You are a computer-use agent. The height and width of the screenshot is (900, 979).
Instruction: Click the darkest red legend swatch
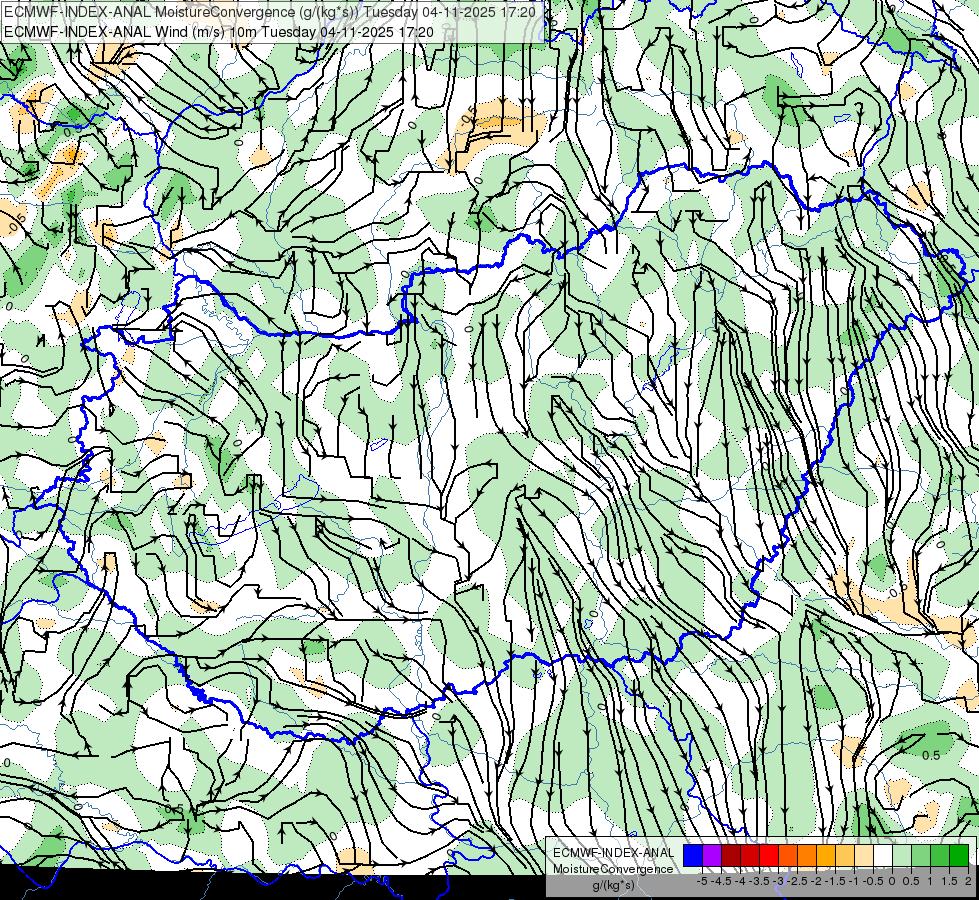pos(731,856)
